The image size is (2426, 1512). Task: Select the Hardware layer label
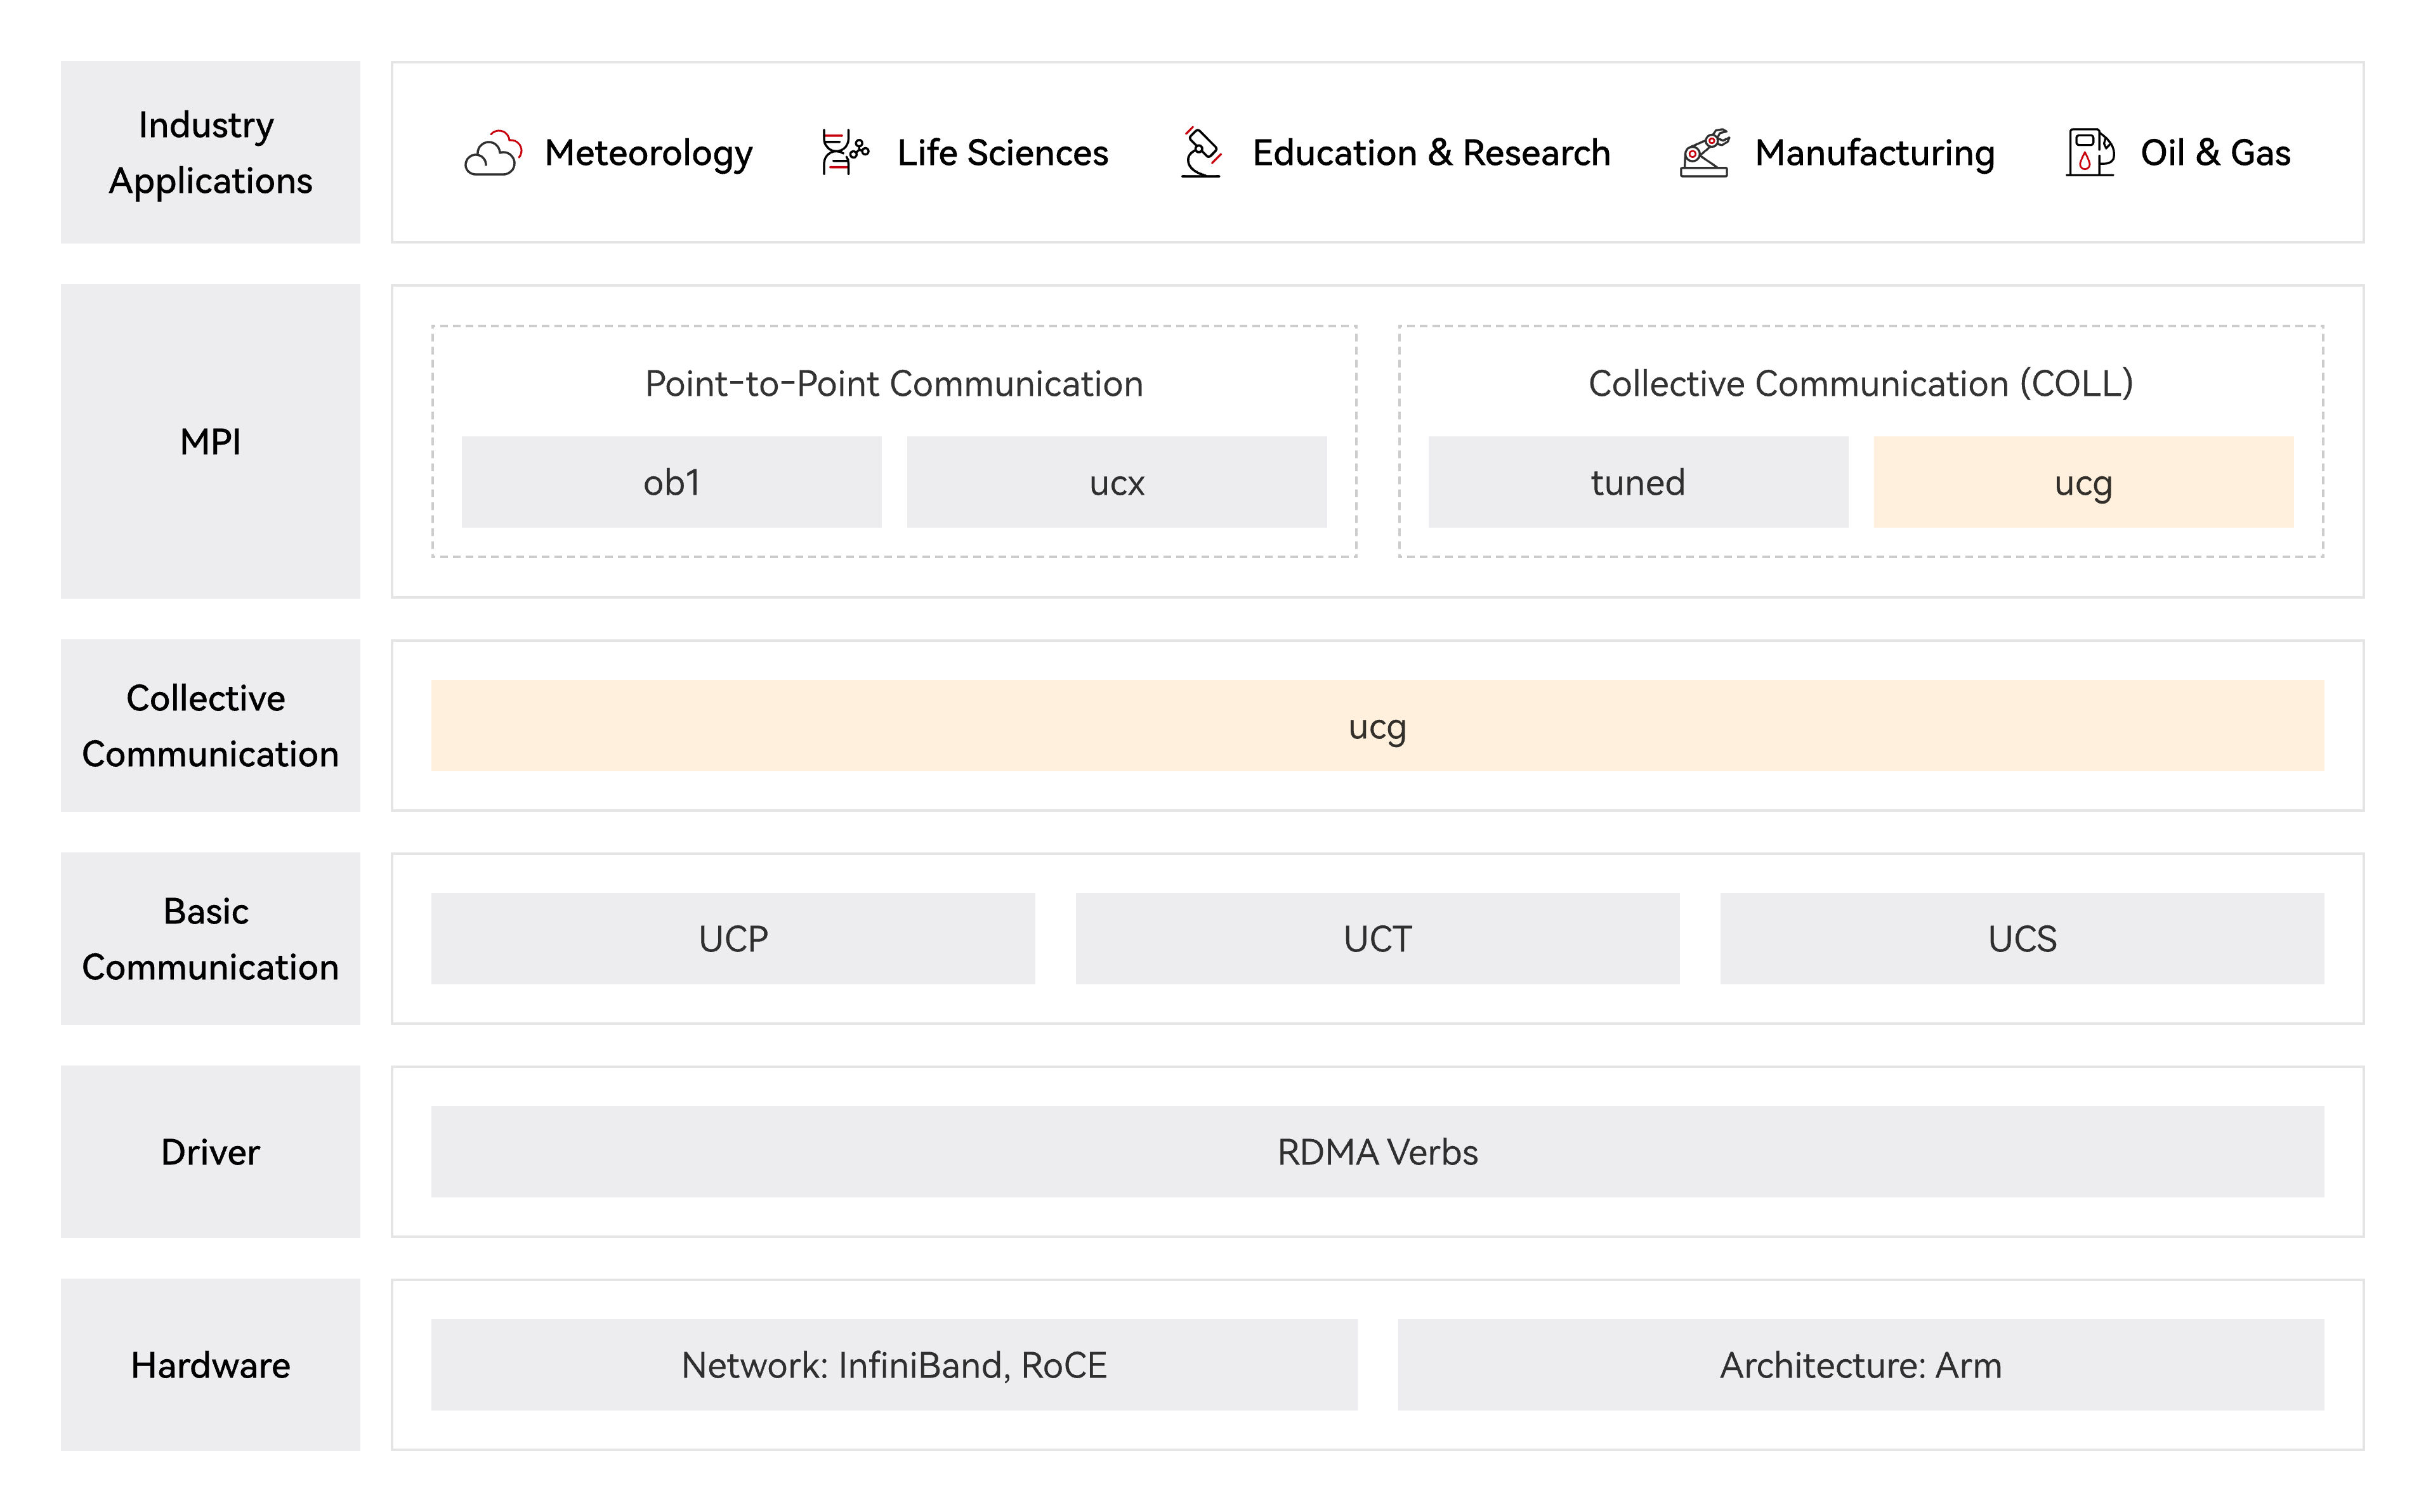tap(210, 1365)
